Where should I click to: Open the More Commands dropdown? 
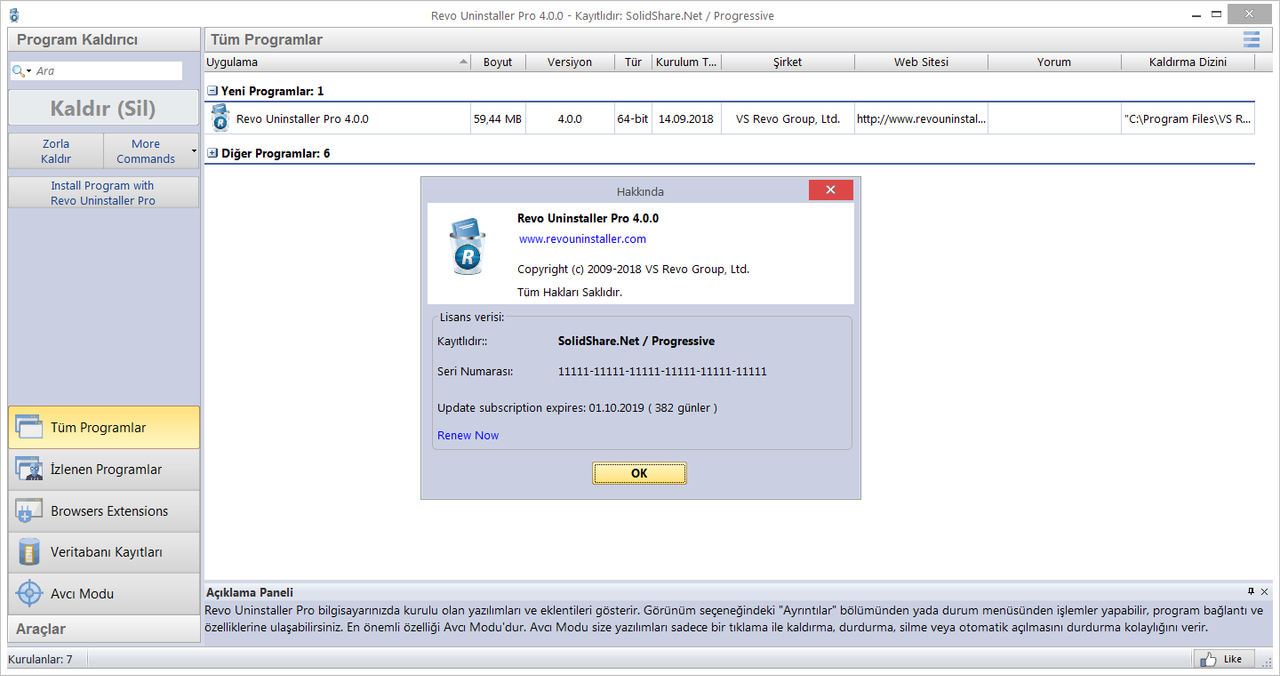click(151, 151)
